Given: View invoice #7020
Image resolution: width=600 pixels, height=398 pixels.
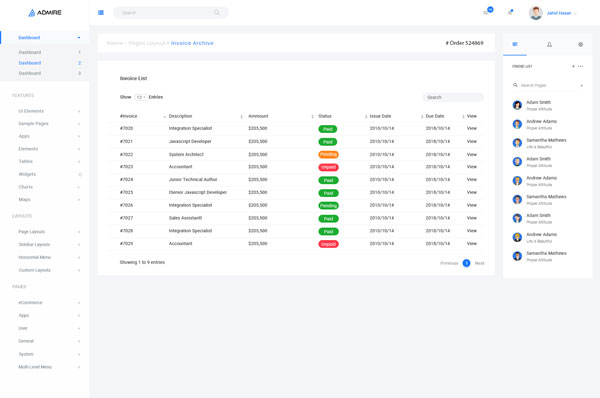Looking at the screenshot, I should click(472, 129).
